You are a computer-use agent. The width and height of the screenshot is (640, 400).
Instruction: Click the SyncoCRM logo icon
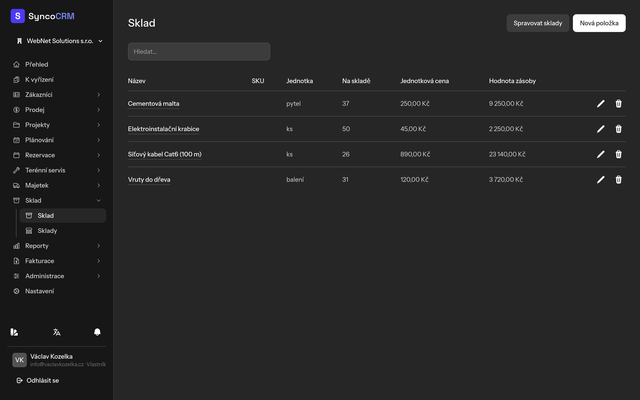(18, 16)
